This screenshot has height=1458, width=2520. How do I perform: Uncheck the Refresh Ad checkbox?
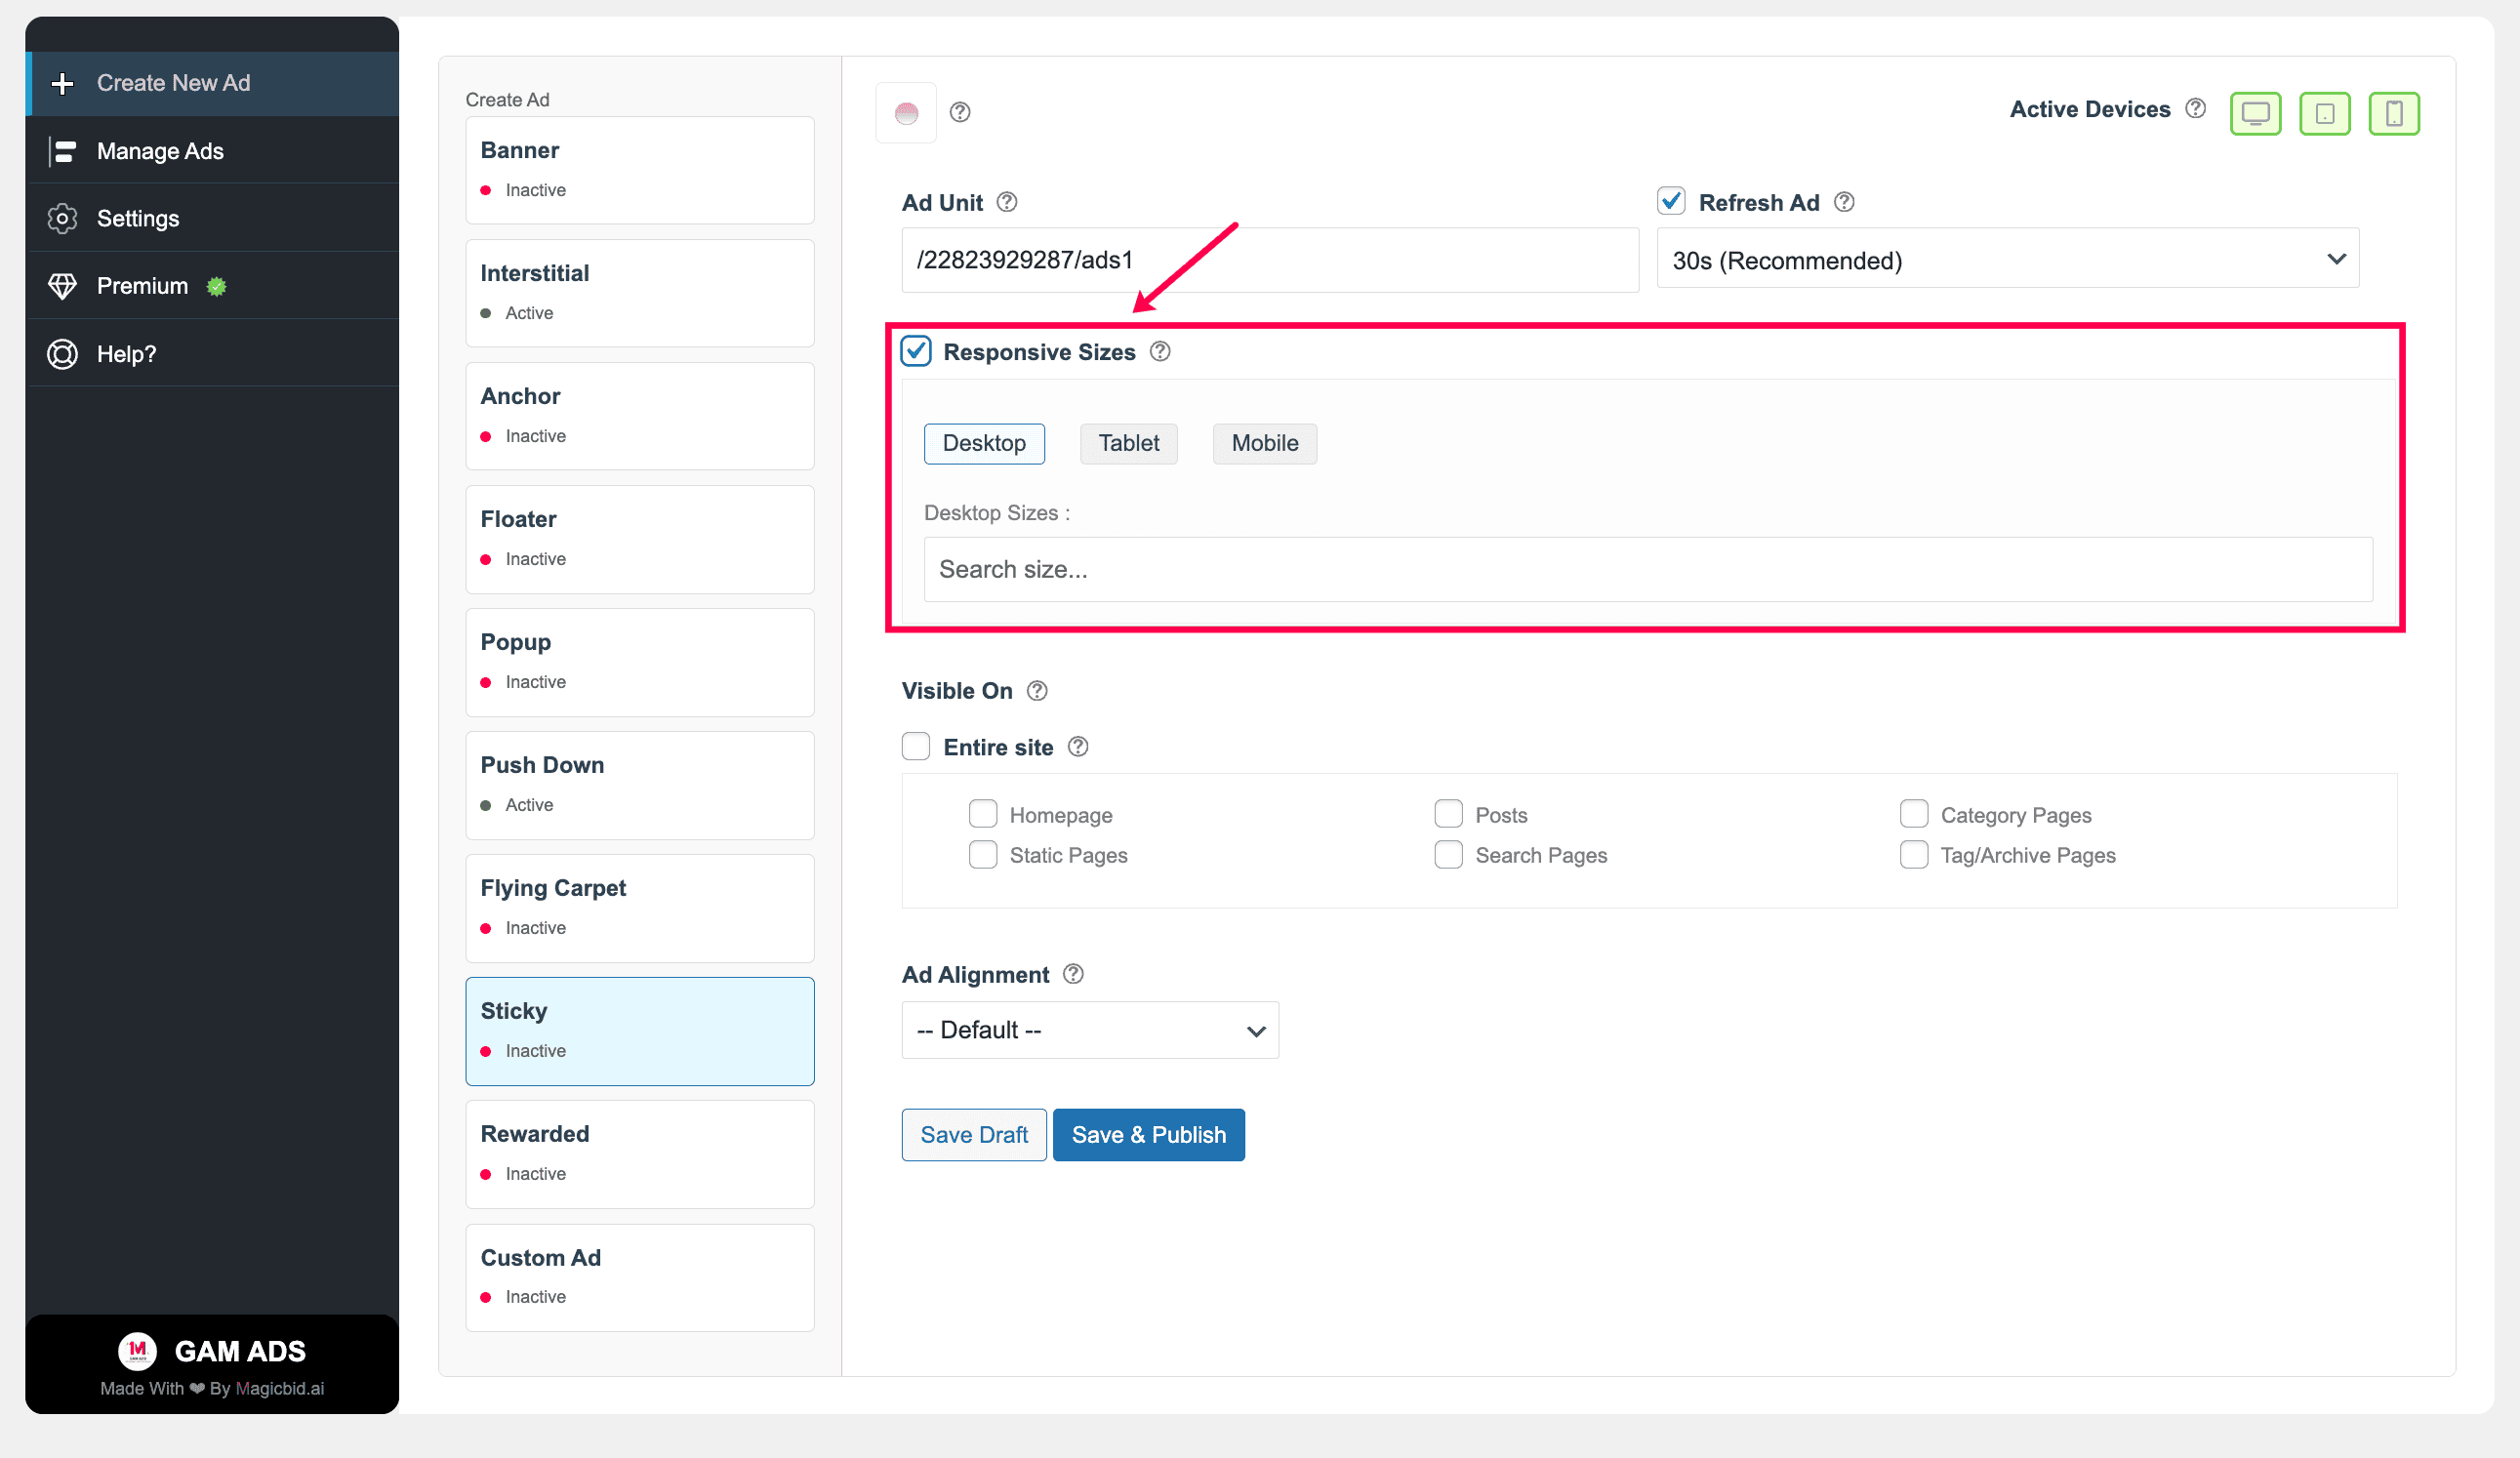(1671, 201)
